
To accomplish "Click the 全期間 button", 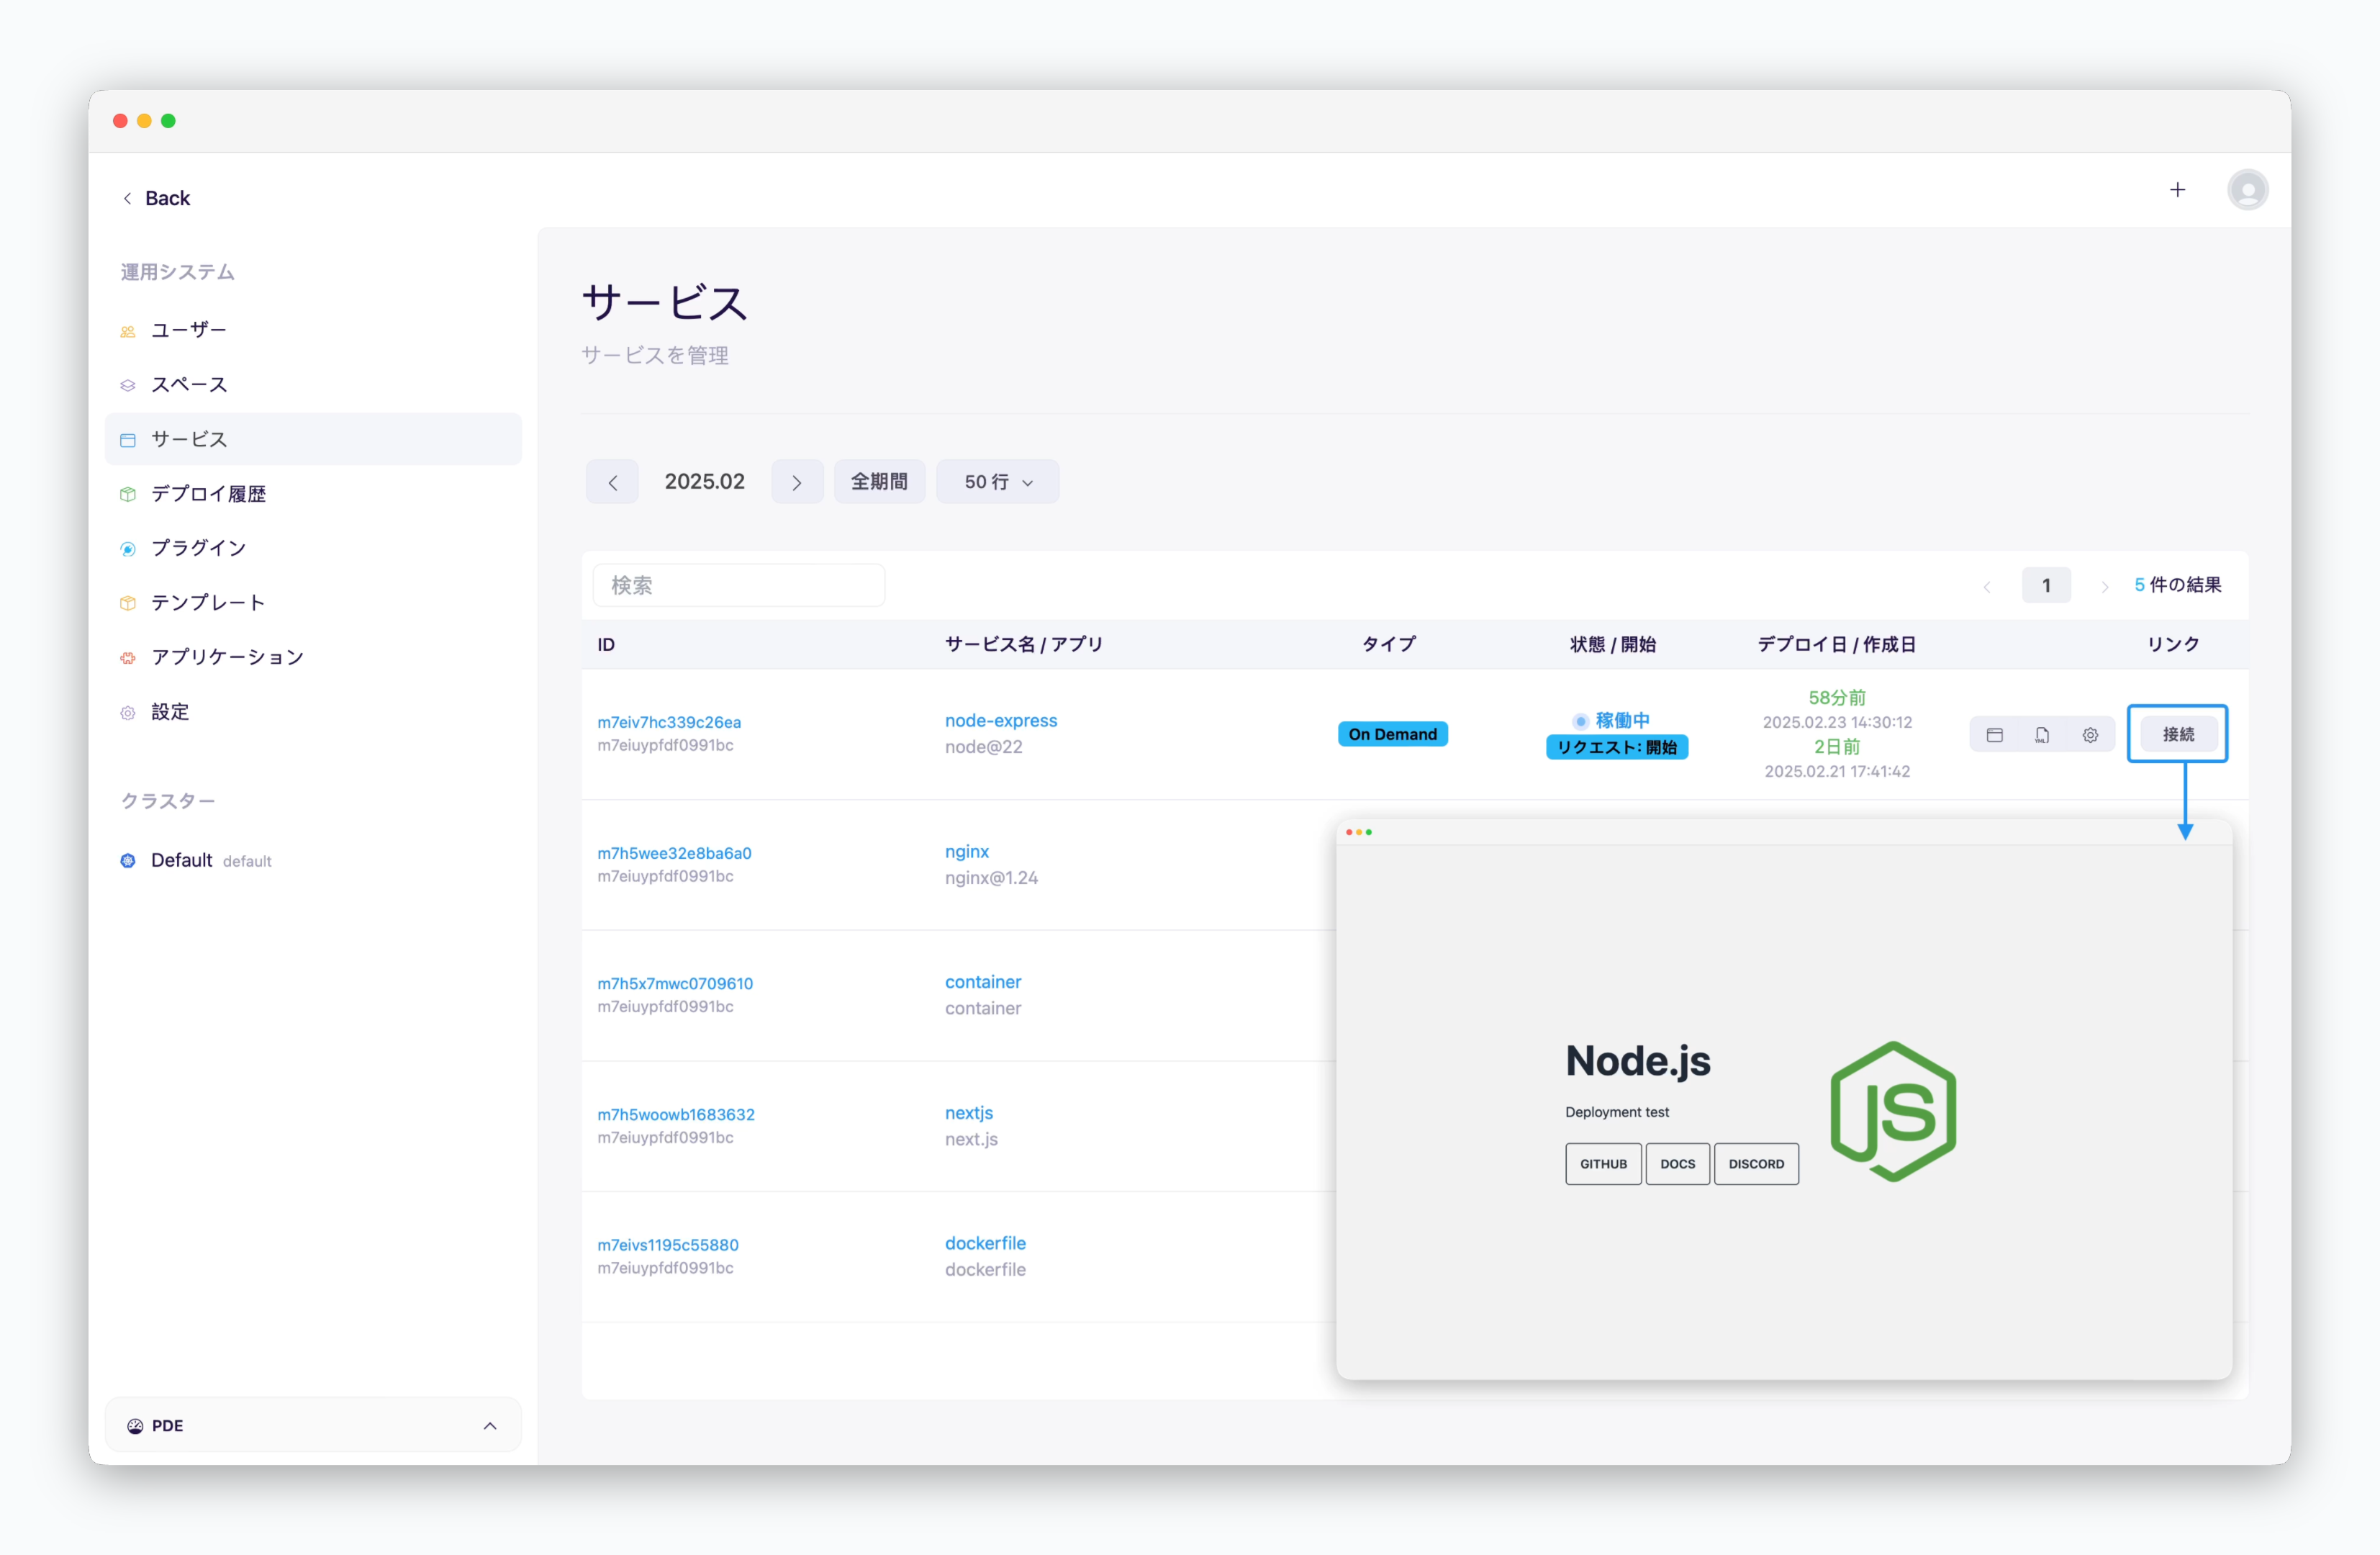I will point(879,482).
